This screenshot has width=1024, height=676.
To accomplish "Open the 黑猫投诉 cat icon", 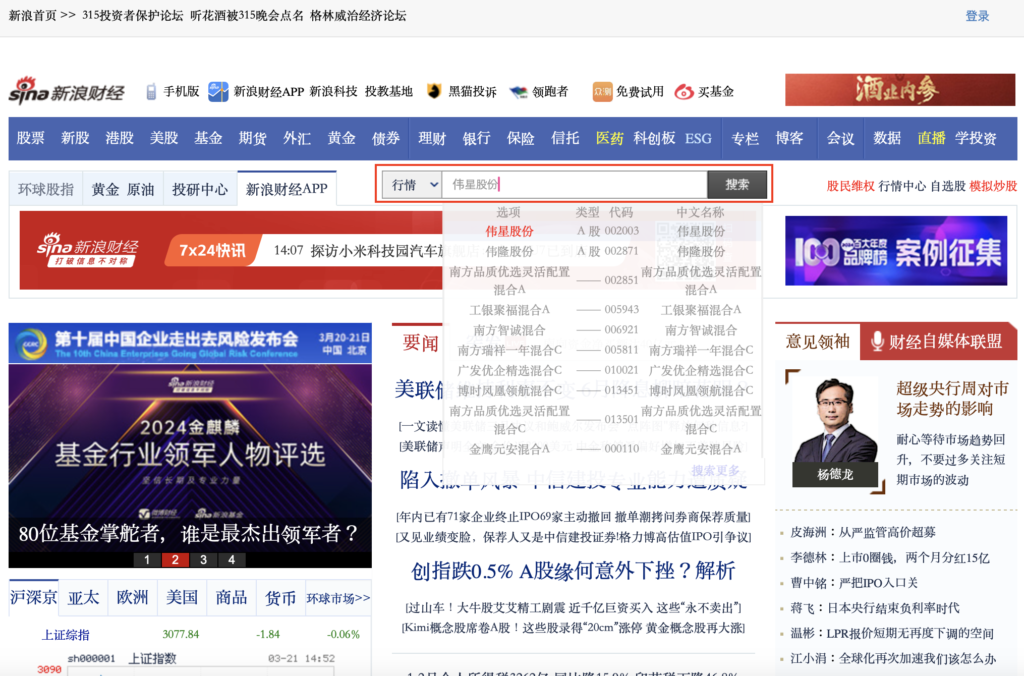I will click(x=434, y=92).
